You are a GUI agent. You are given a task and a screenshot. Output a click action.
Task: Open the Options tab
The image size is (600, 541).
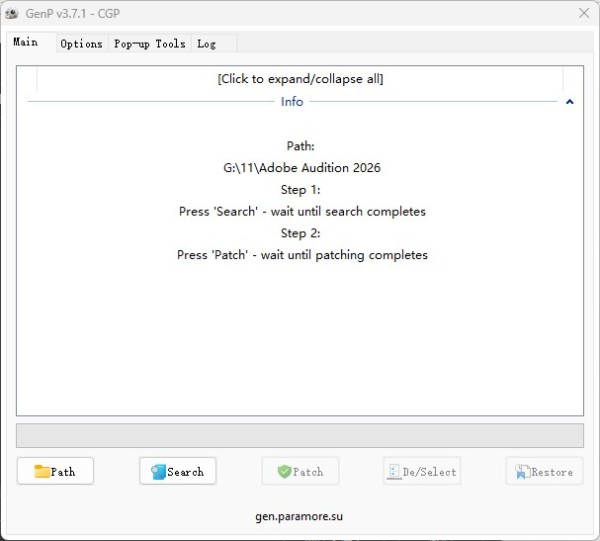(82, 44)
